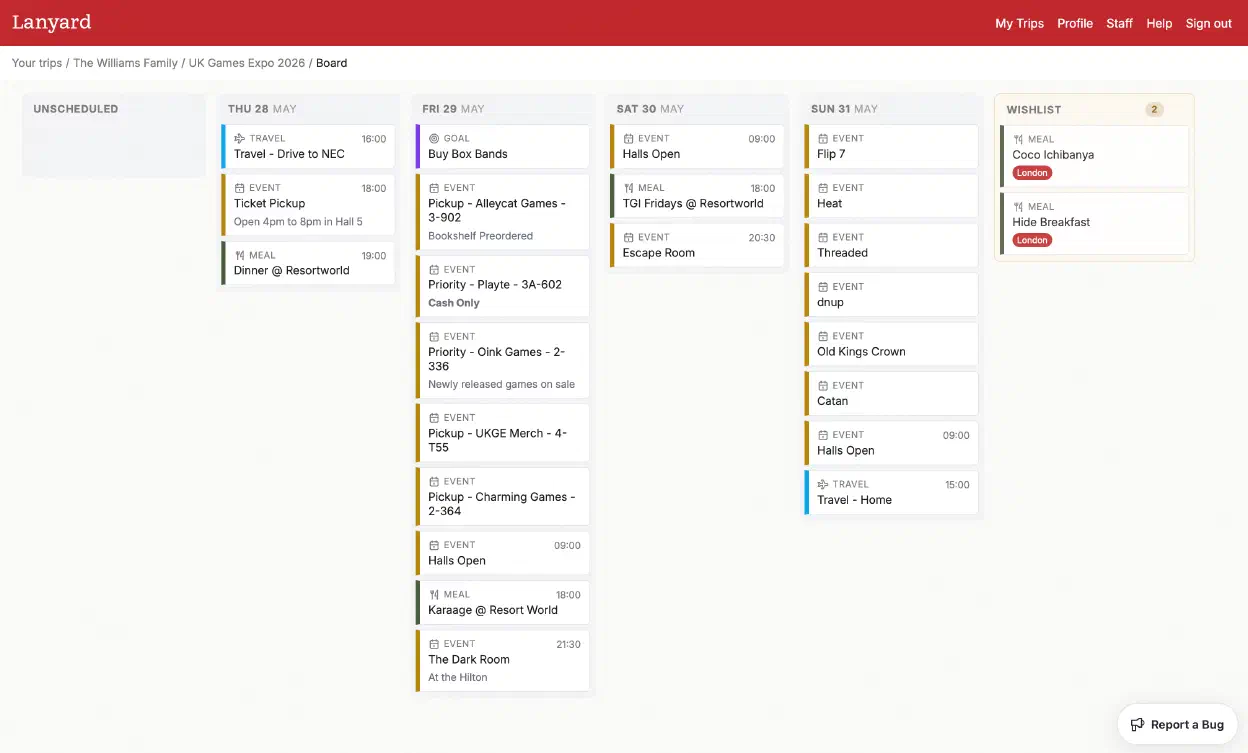Open the Staff navigation item

(x=1119, y=23)
